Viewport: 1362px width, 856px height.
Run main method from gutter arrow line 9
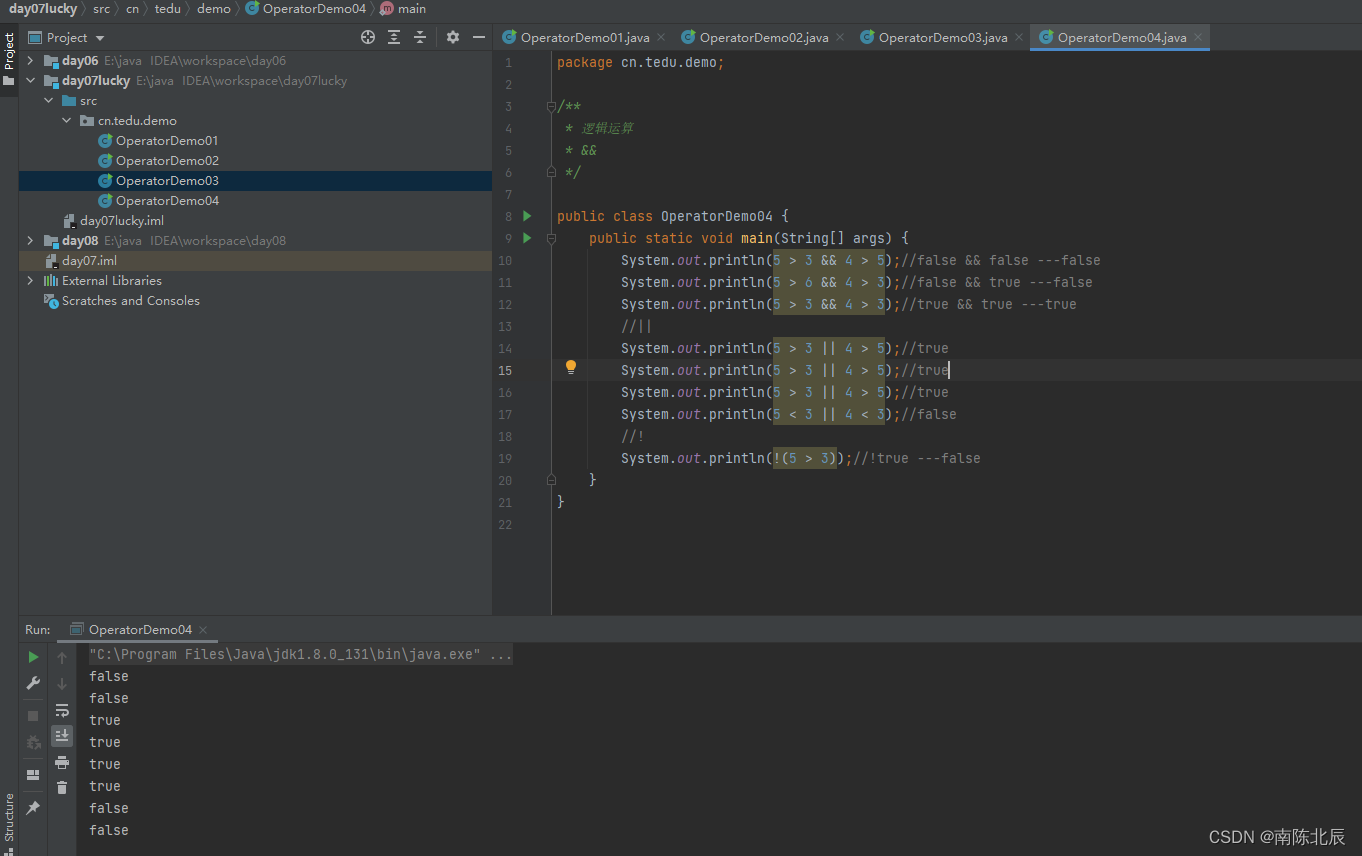click(528, 238)
